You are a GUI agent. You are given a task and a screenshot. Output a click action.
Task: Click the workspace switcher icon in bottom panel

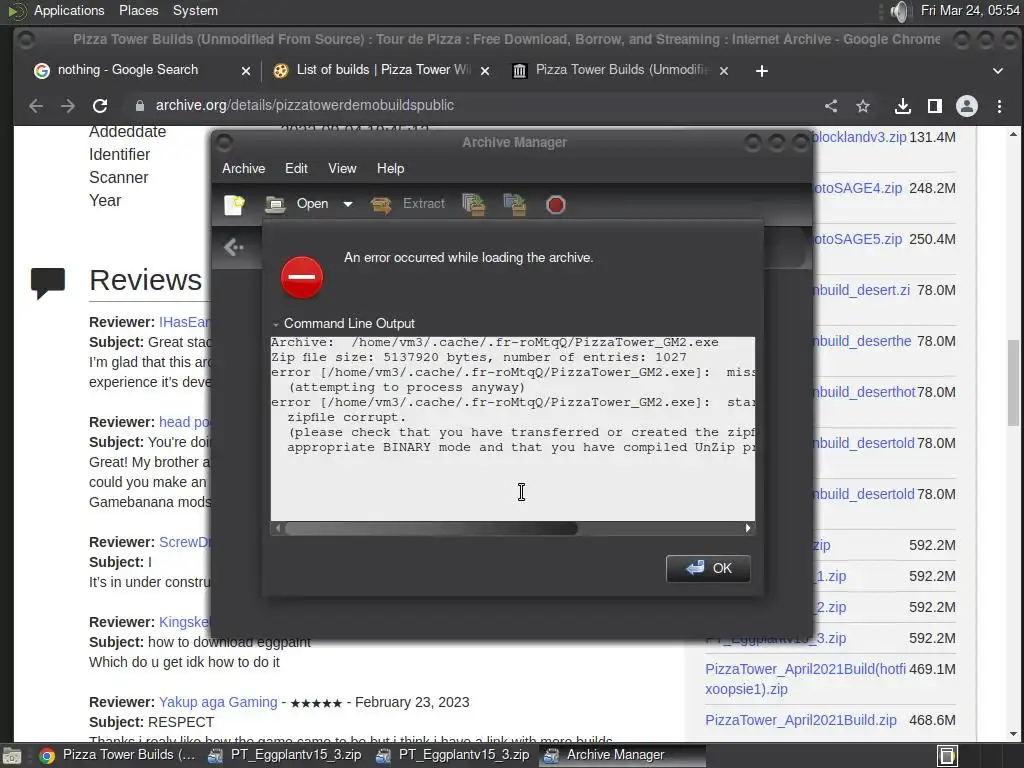click(948, 756)
